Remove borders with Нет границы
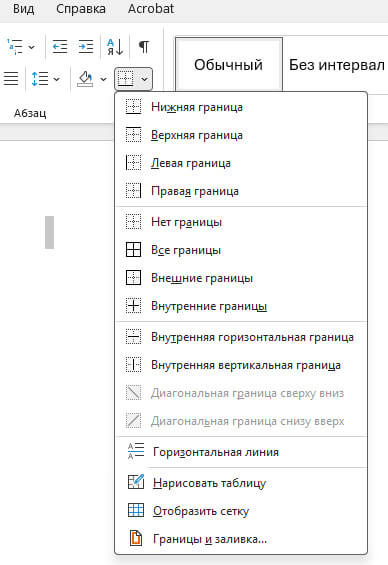 click(241, 222)
